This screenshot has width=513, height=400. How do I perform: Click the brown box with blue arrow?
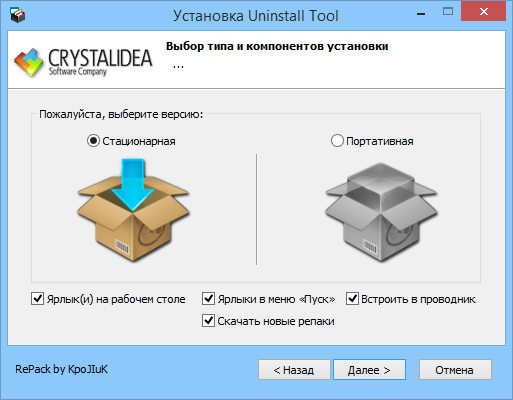point(133,210)
